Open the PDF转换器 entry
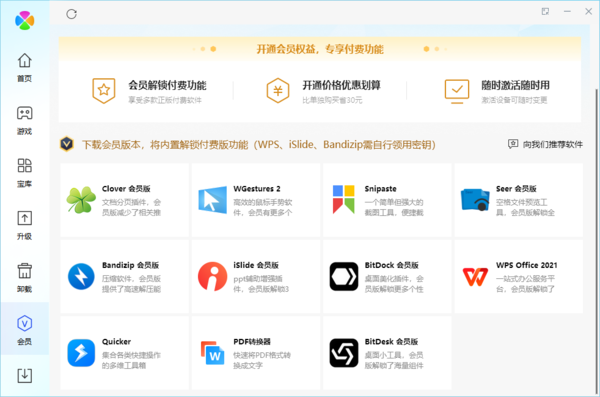 [x=256, y=353]
